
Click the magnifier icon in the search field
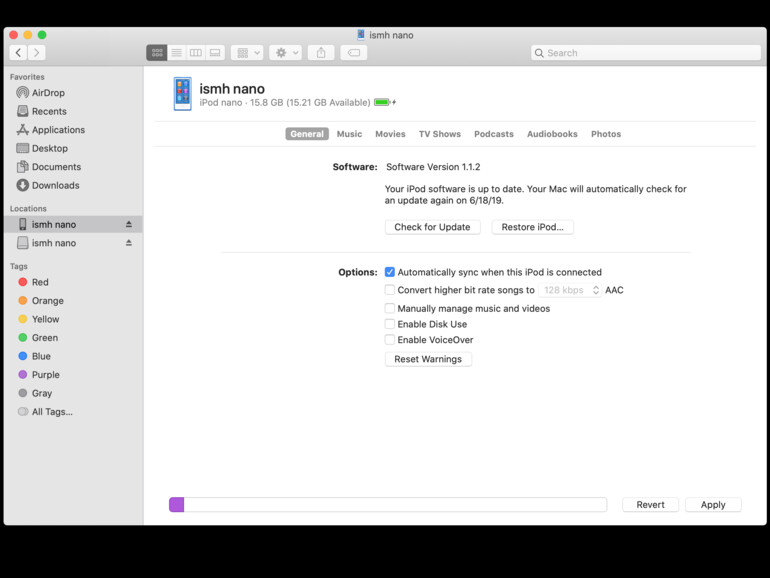(539, 53)
